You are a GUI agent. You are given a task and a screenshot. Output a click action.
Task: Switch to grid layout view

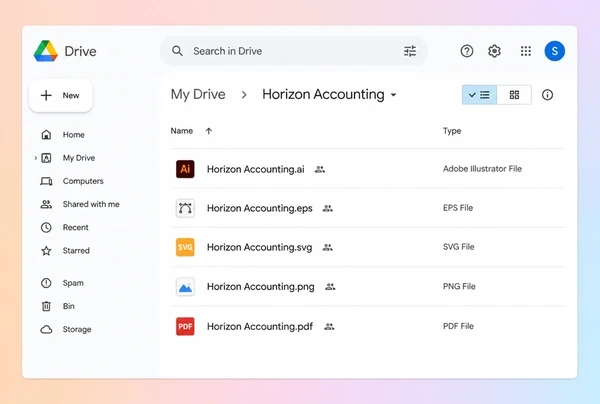tap(514, 94)
